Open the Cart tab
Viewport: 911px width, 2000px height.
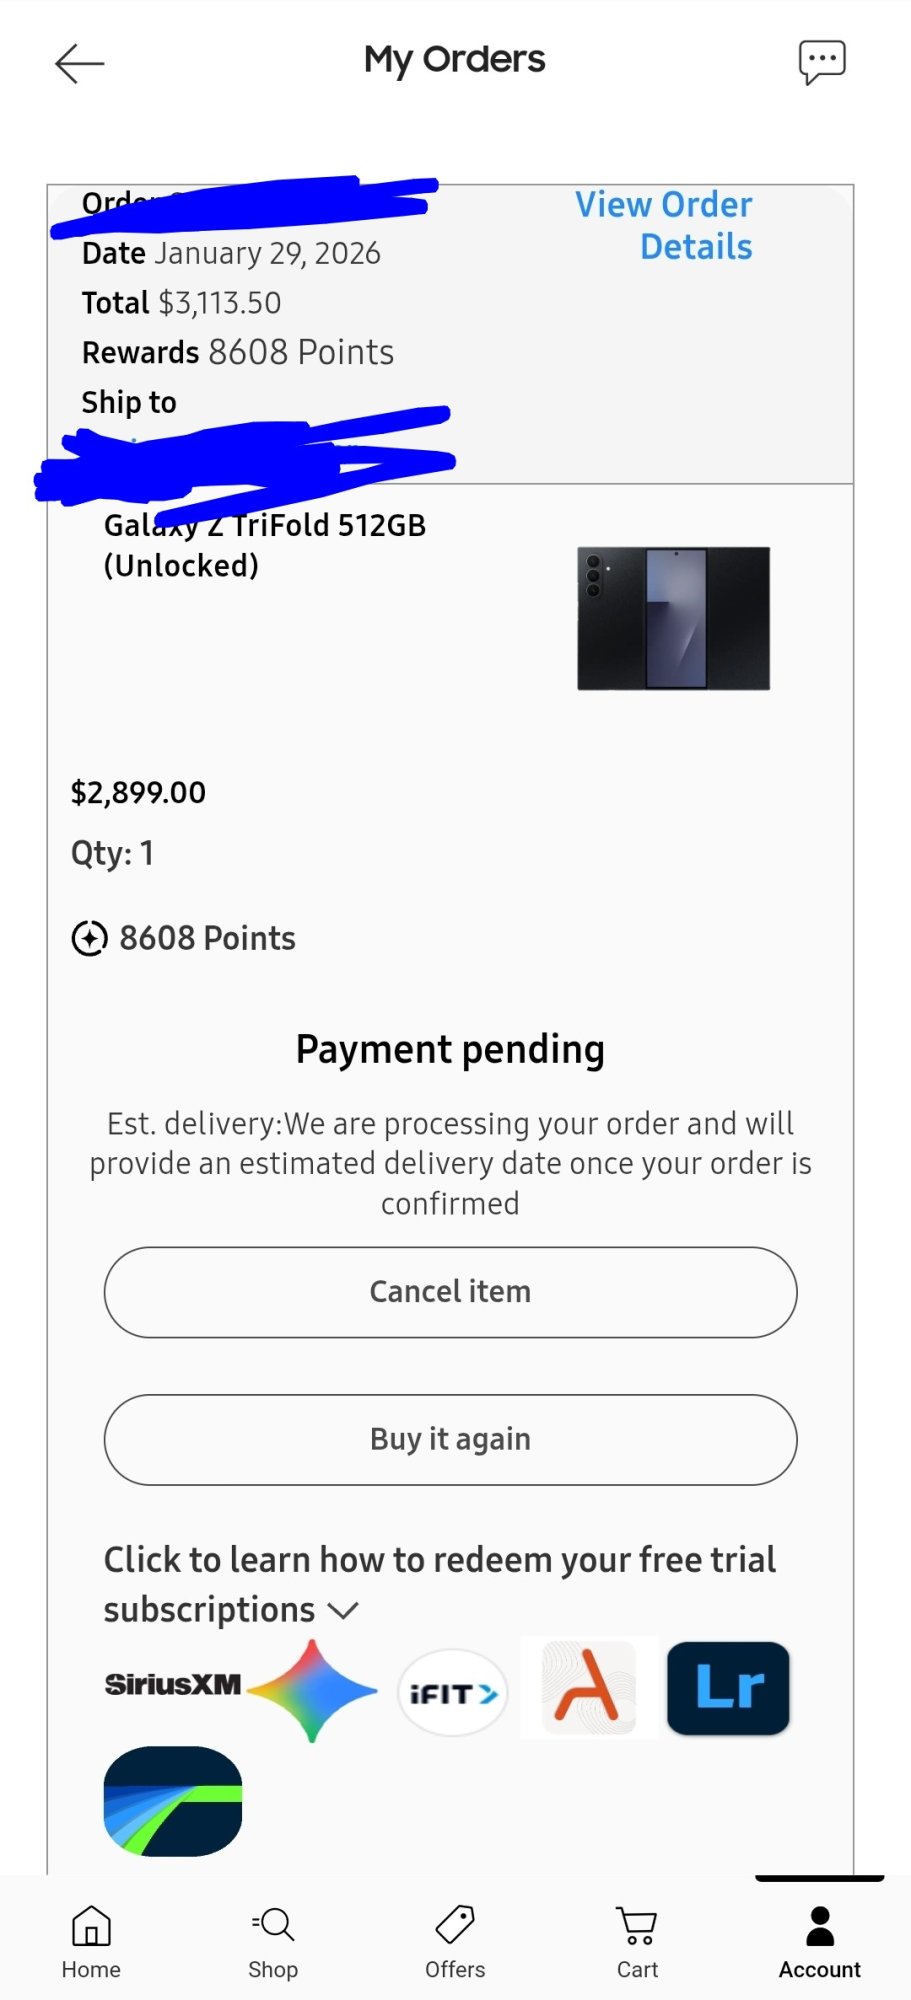[637, 1941]
